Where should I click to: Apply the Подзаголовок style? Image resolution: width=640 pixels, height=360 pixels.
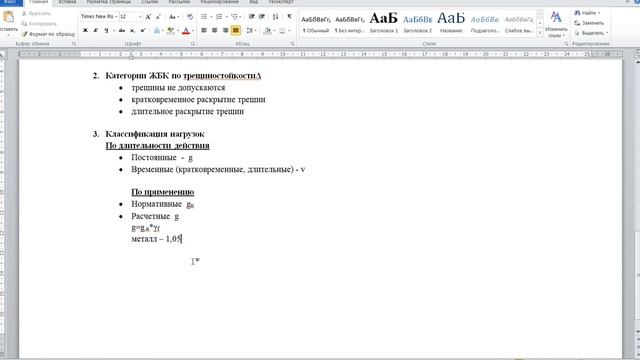pyautogui.click(x=485, y=24)
